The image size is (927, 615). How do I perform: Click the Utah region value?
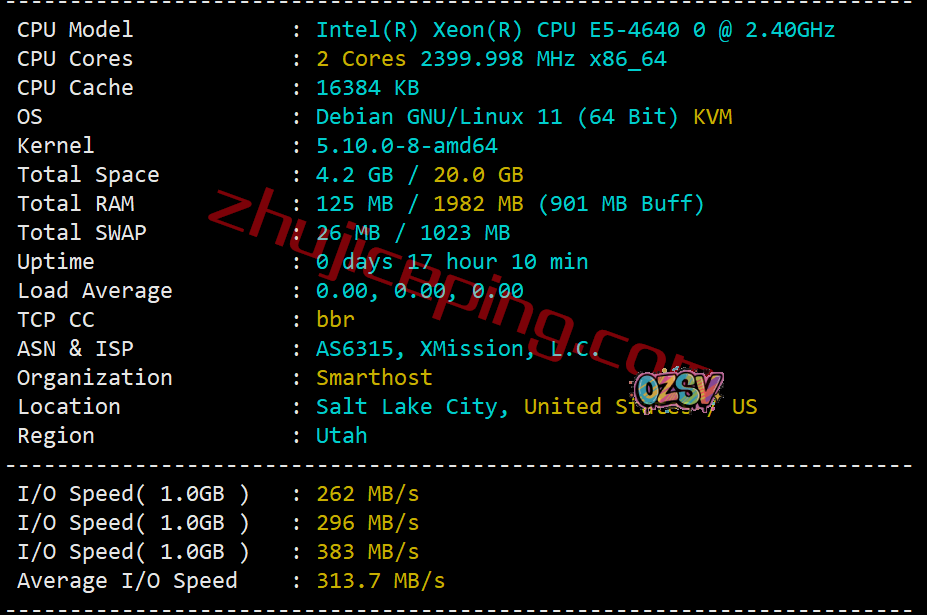[342, 436]
